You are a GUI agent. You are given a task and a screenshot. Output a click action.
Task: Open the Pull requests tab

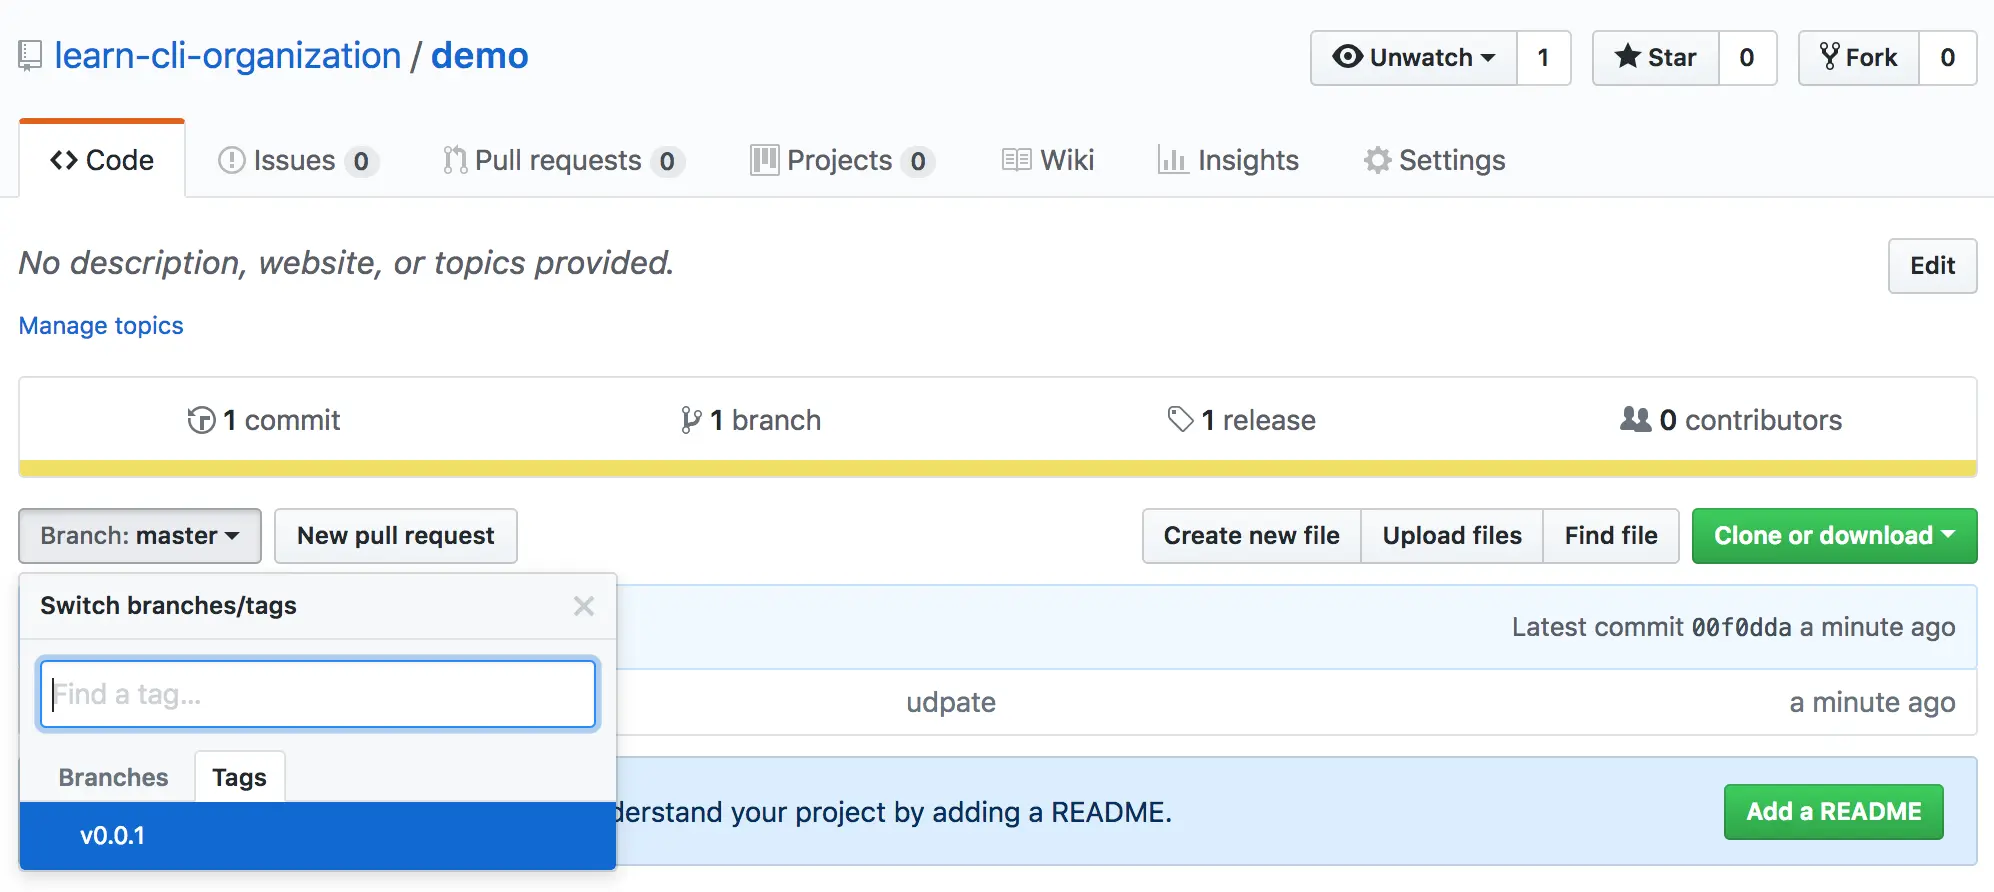[x=562, y=160]
